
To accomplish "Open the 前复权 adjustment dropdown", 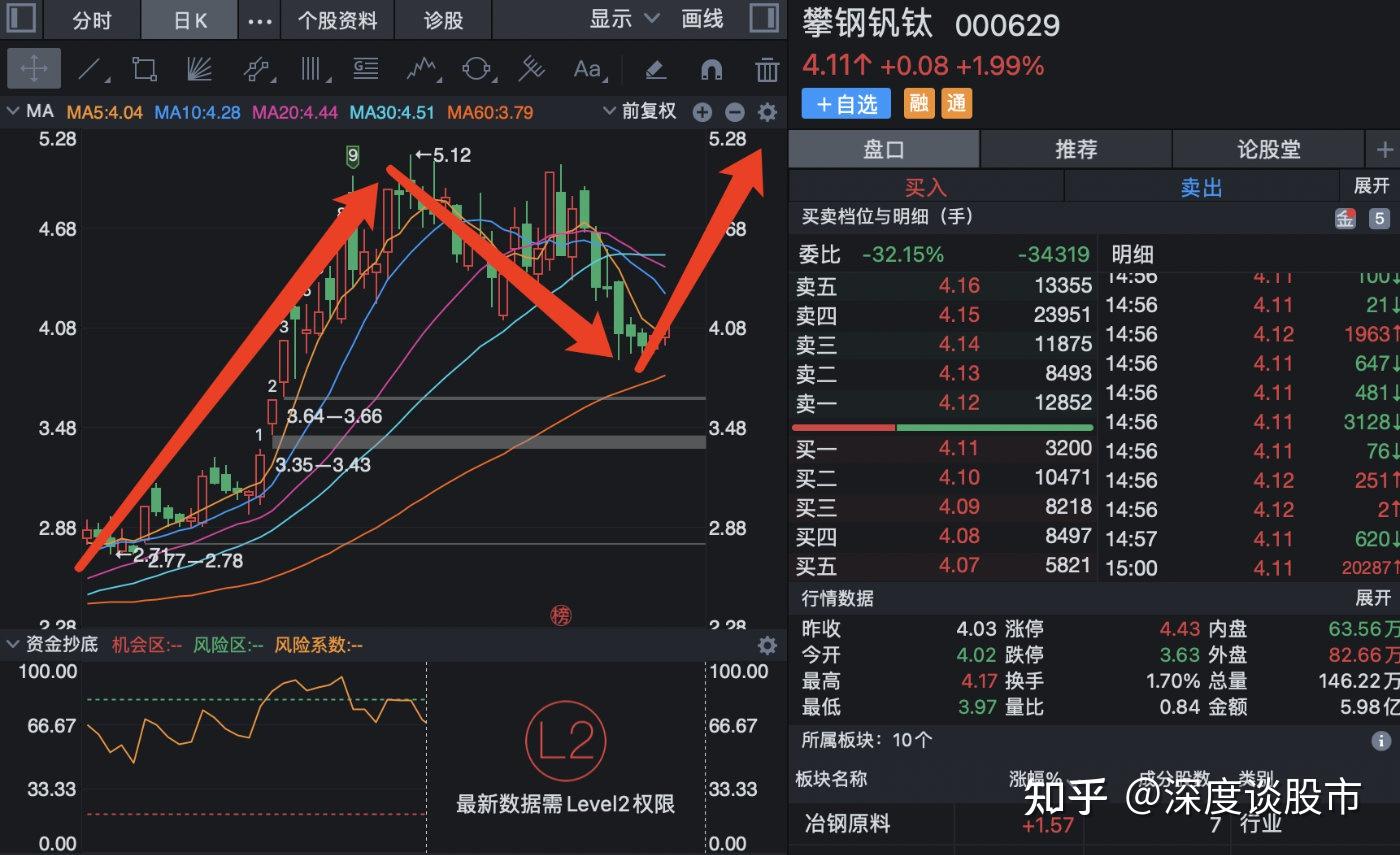I will (640, 111).
